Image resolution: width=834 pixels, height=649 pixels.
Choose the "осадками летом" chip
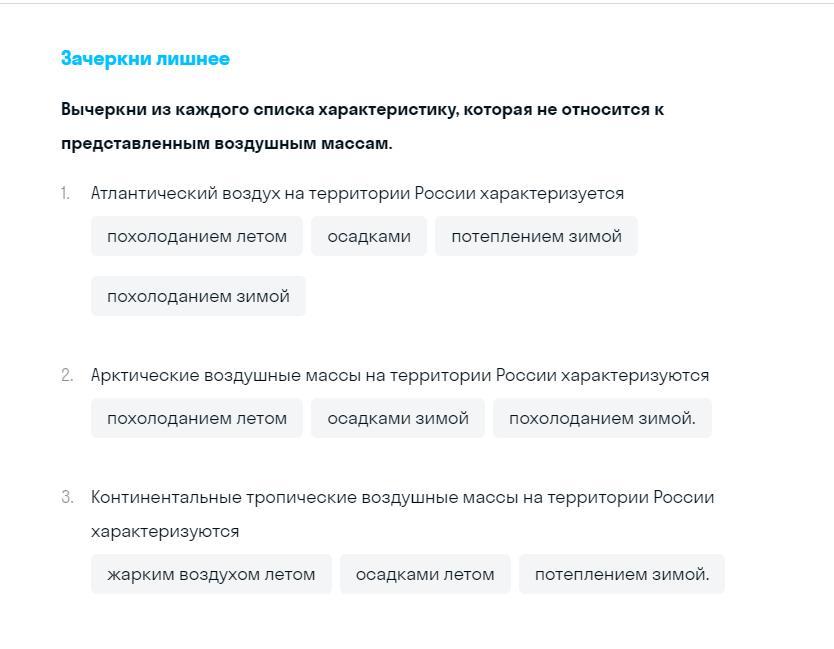[x=425, y=575]
